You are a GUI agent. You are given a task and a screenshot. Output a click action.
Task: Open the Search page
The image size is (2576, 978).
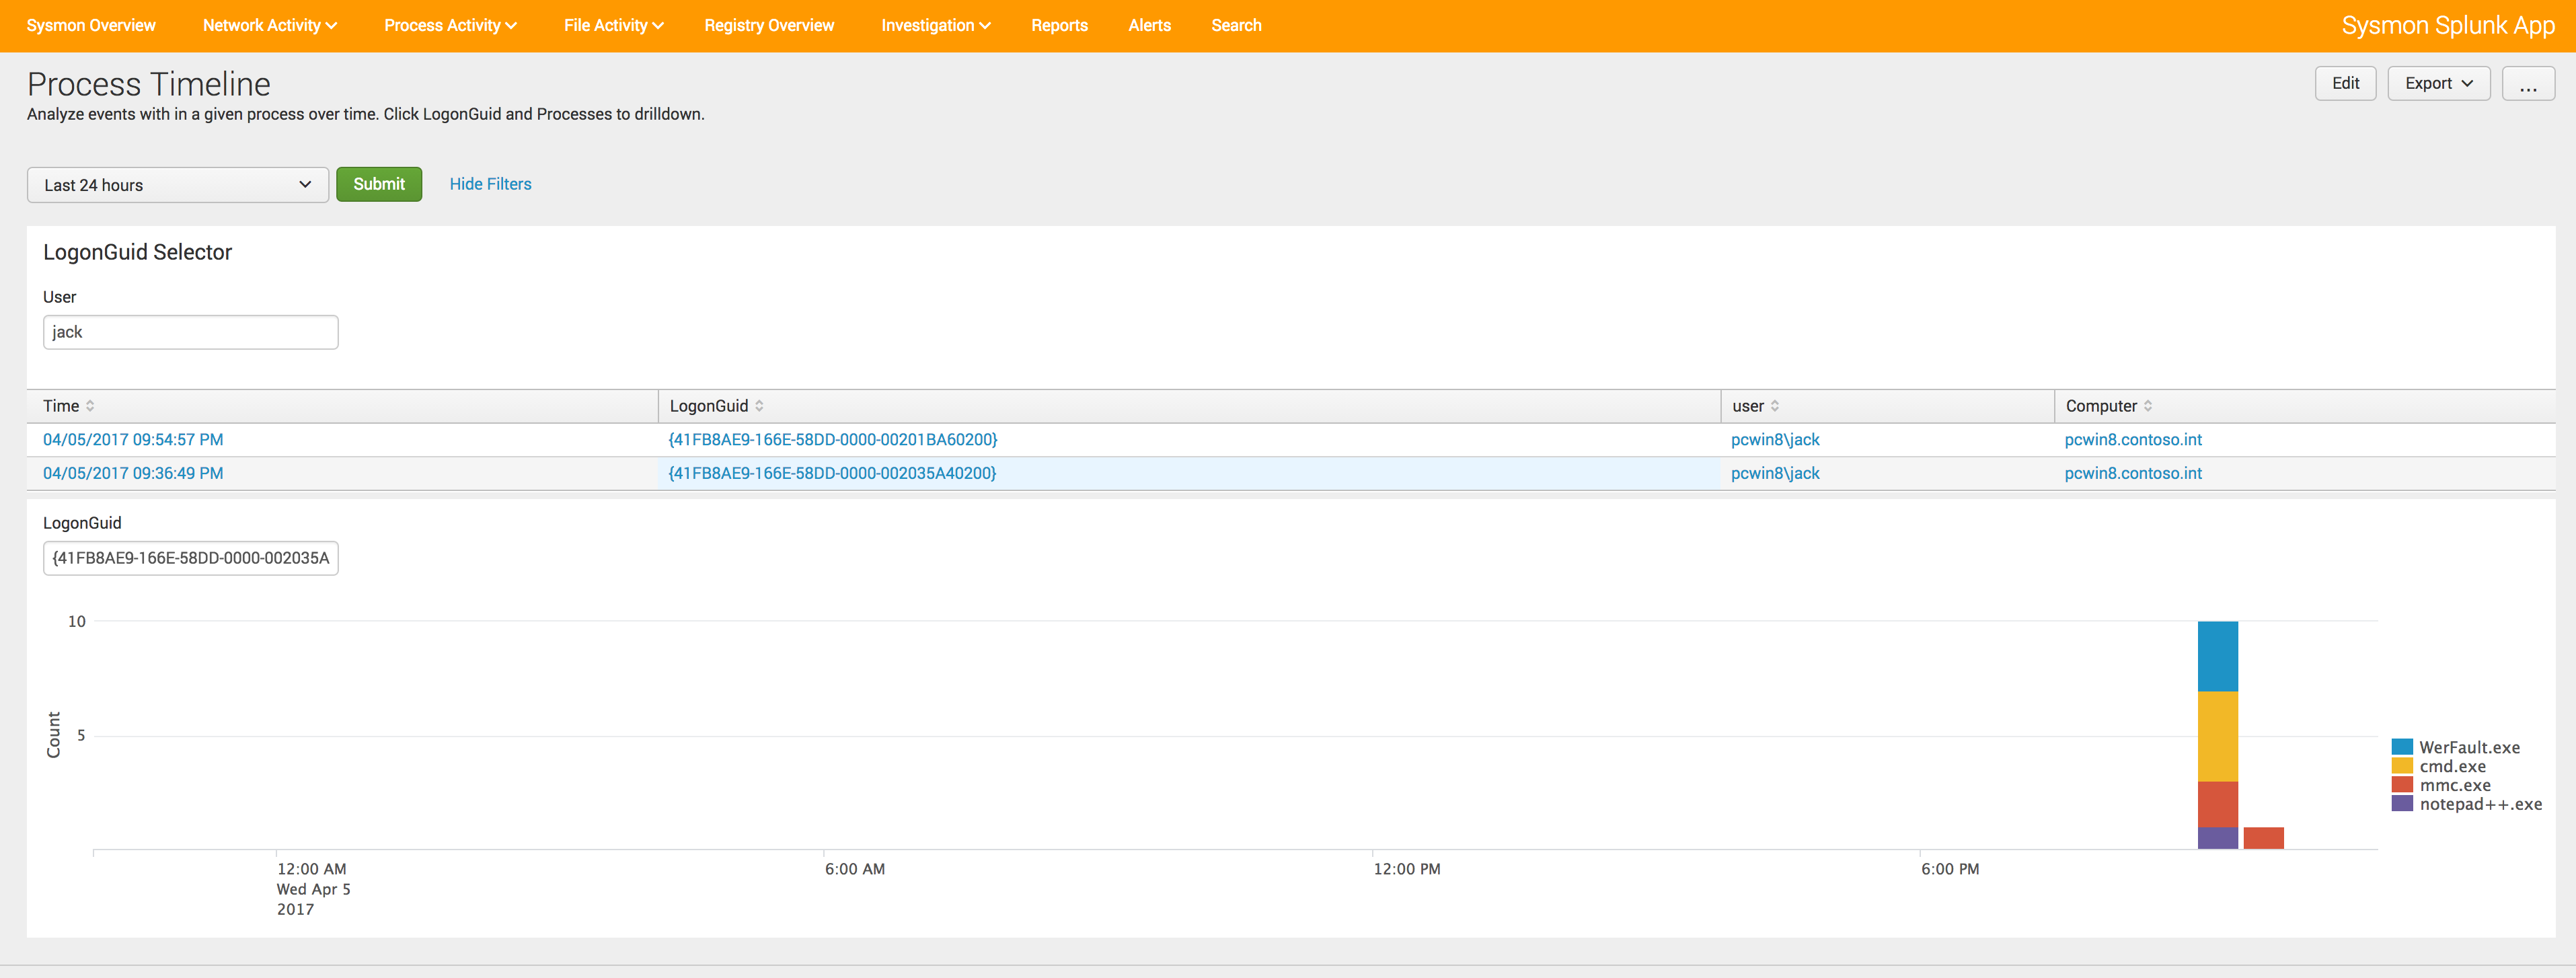[x=1236, y=26]
